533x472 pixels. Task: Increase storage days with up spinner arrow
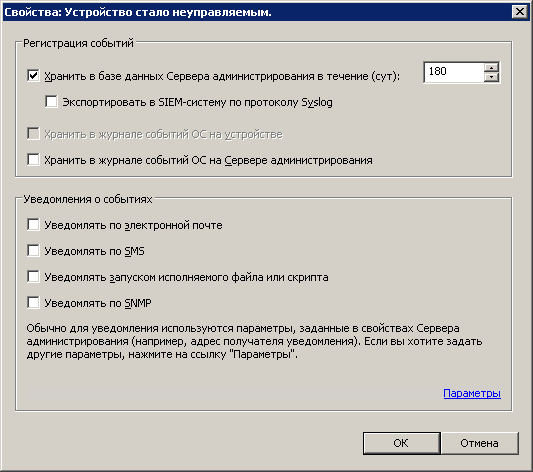pos(491,67)
